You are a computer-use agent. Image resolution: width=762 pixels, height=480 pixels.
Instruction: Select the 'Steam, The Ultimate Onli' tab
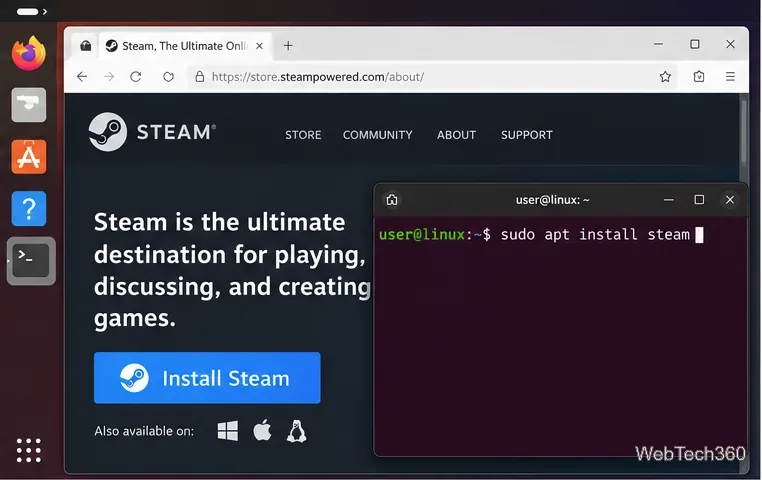pos(185,46)
